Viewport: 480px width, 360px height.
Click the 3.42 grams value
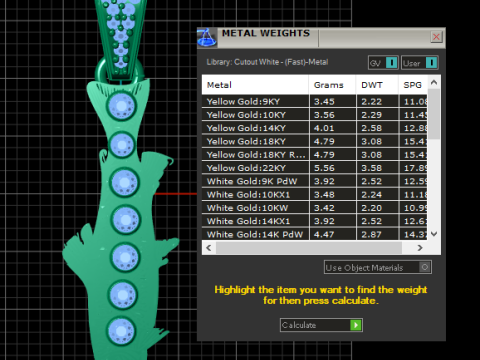[324, 208]
